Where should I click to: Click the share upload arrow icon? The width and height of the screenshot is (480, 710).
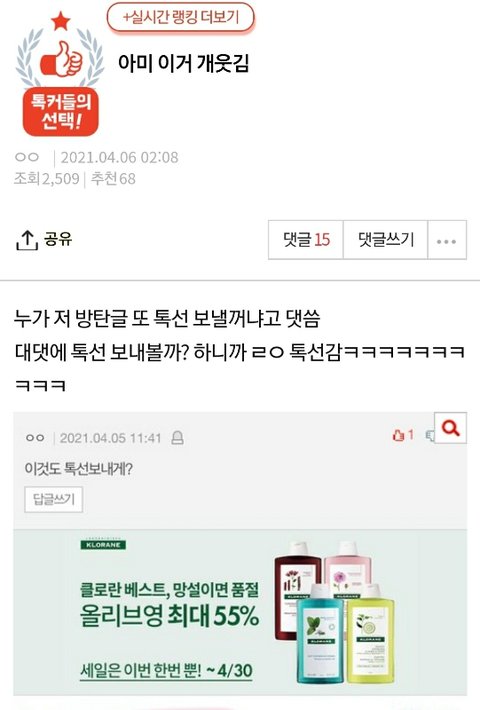pos(26,240)
